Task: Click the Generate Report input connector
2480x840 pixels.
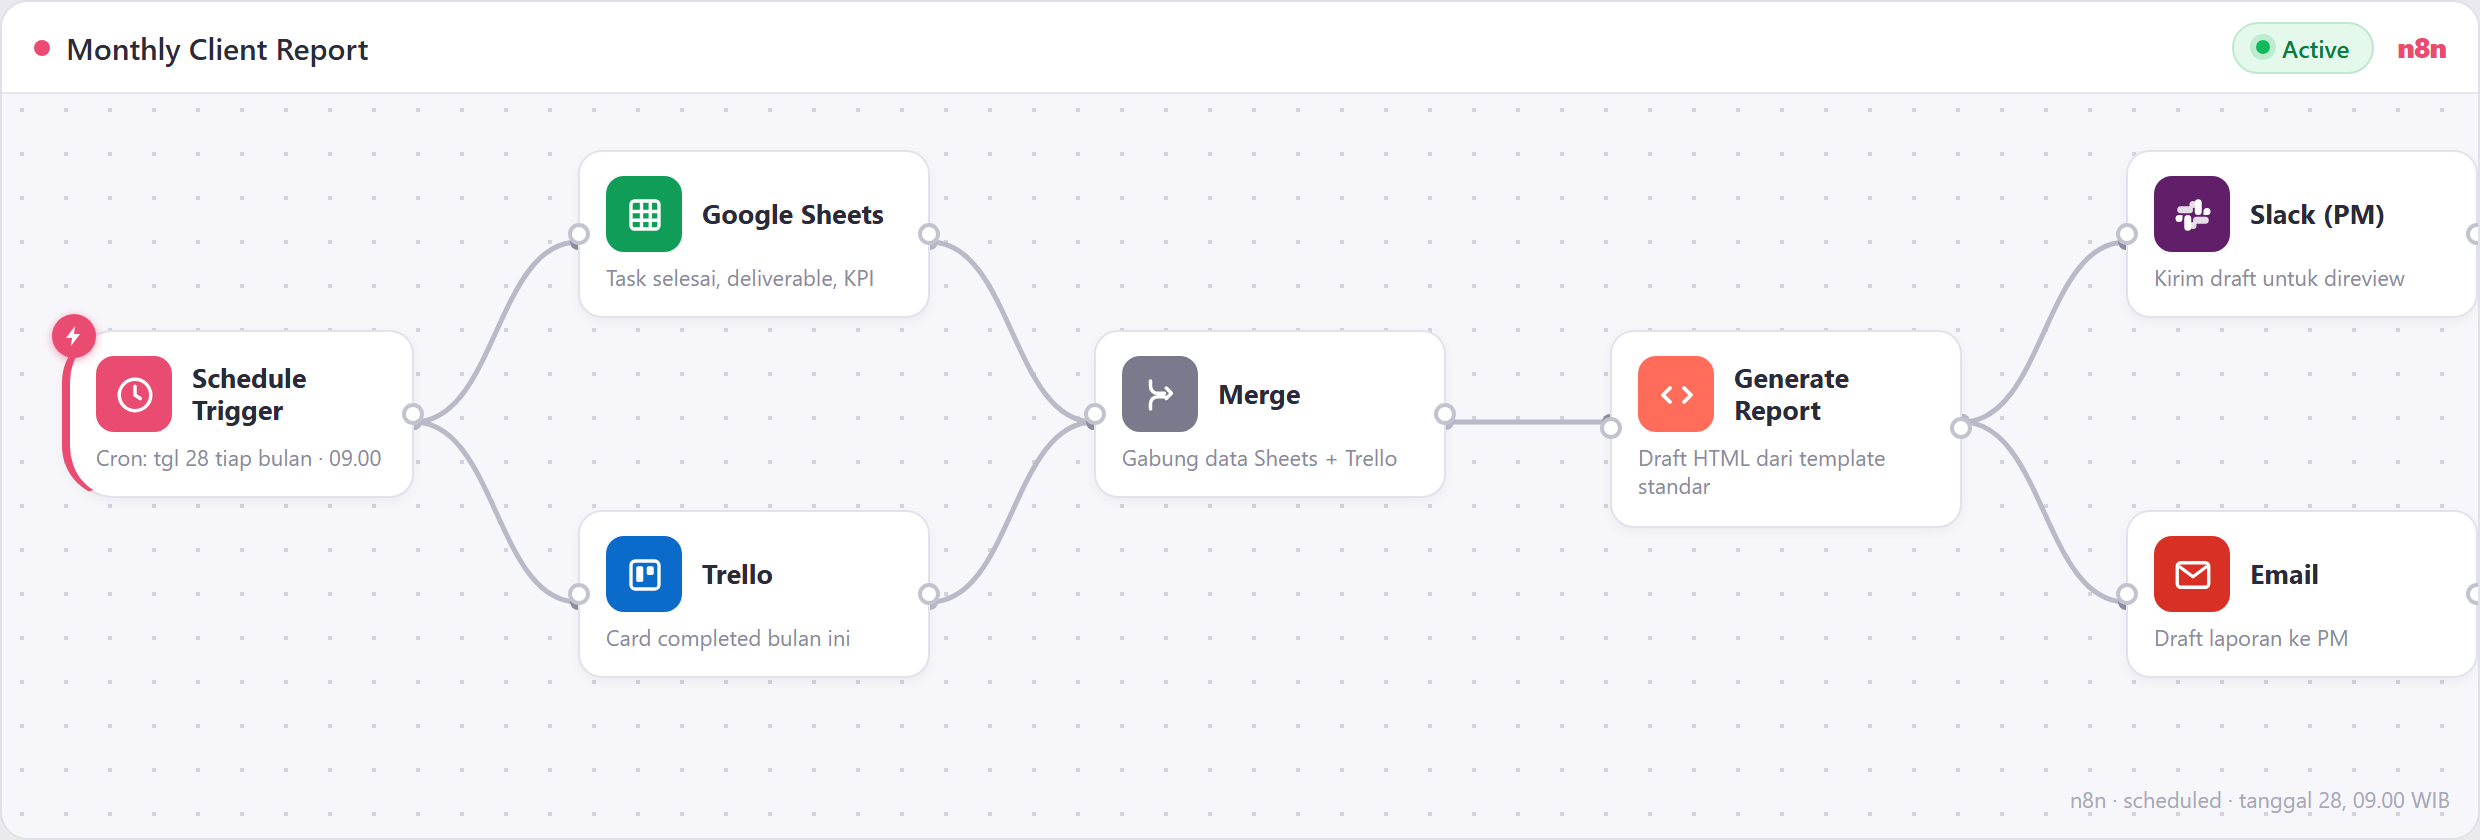Action: 1611,428
